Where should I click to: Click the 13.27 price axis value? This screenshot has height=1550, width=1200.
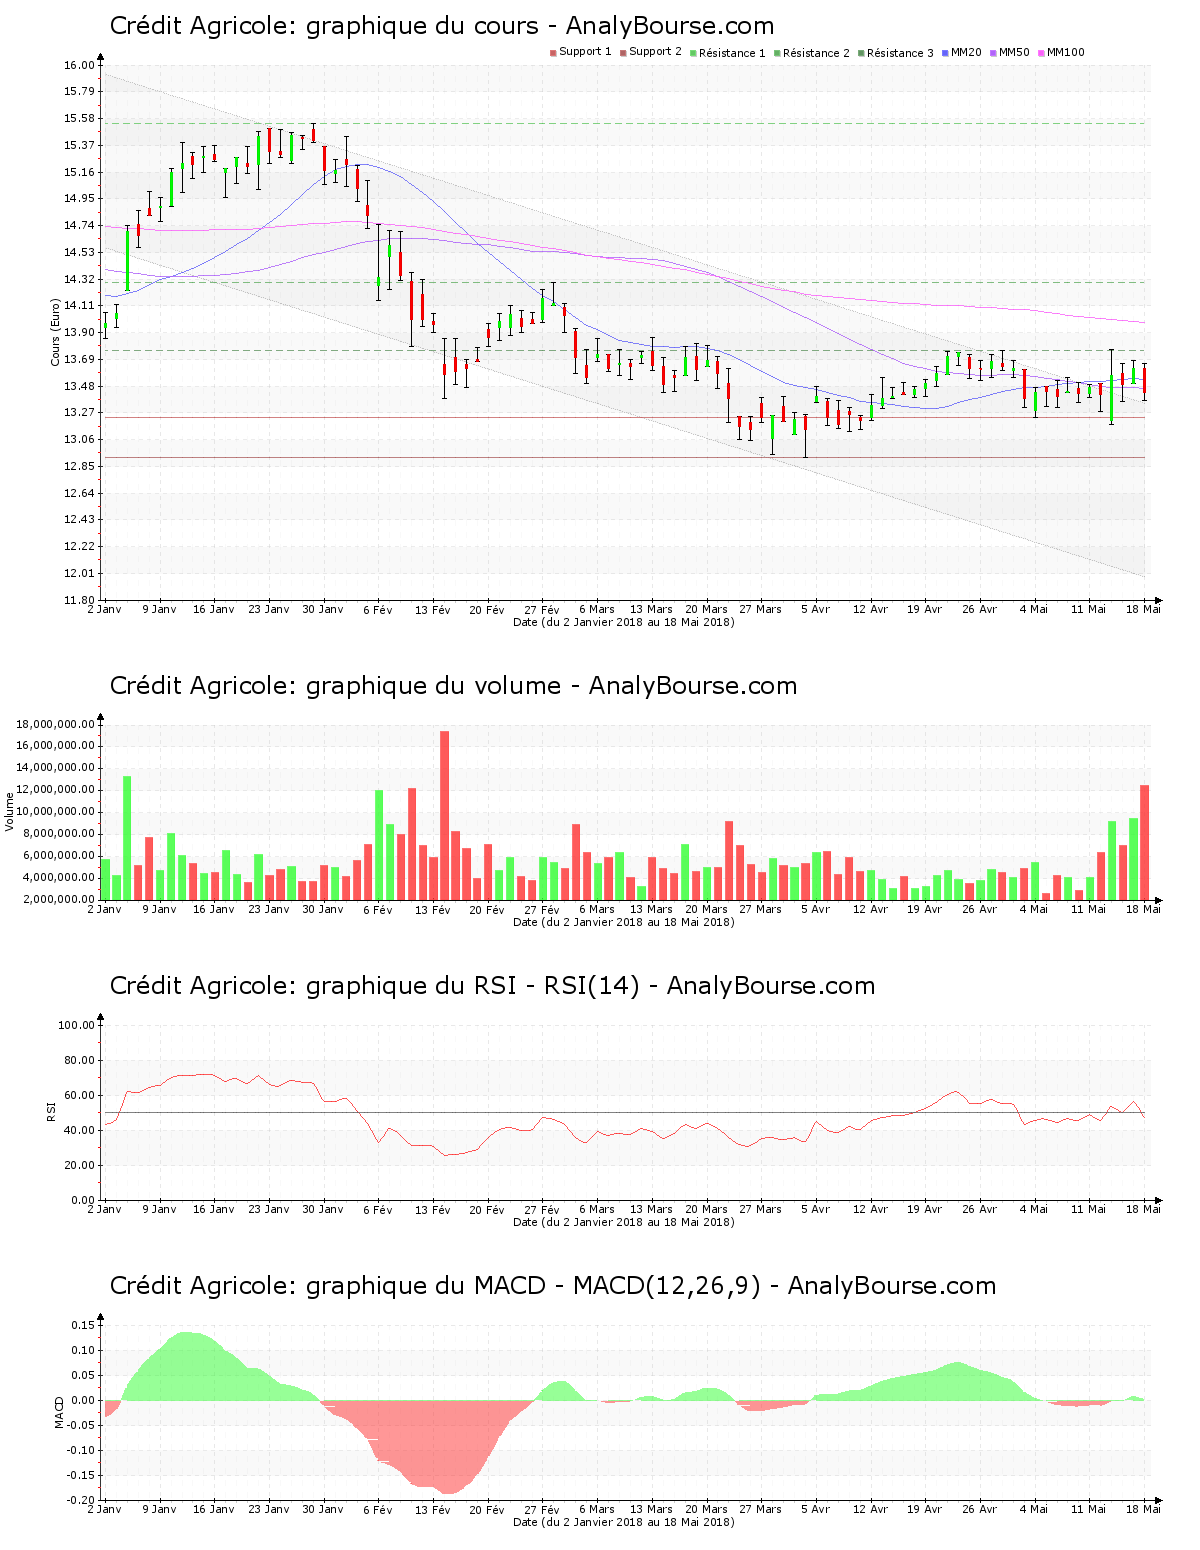coord(79,412)
